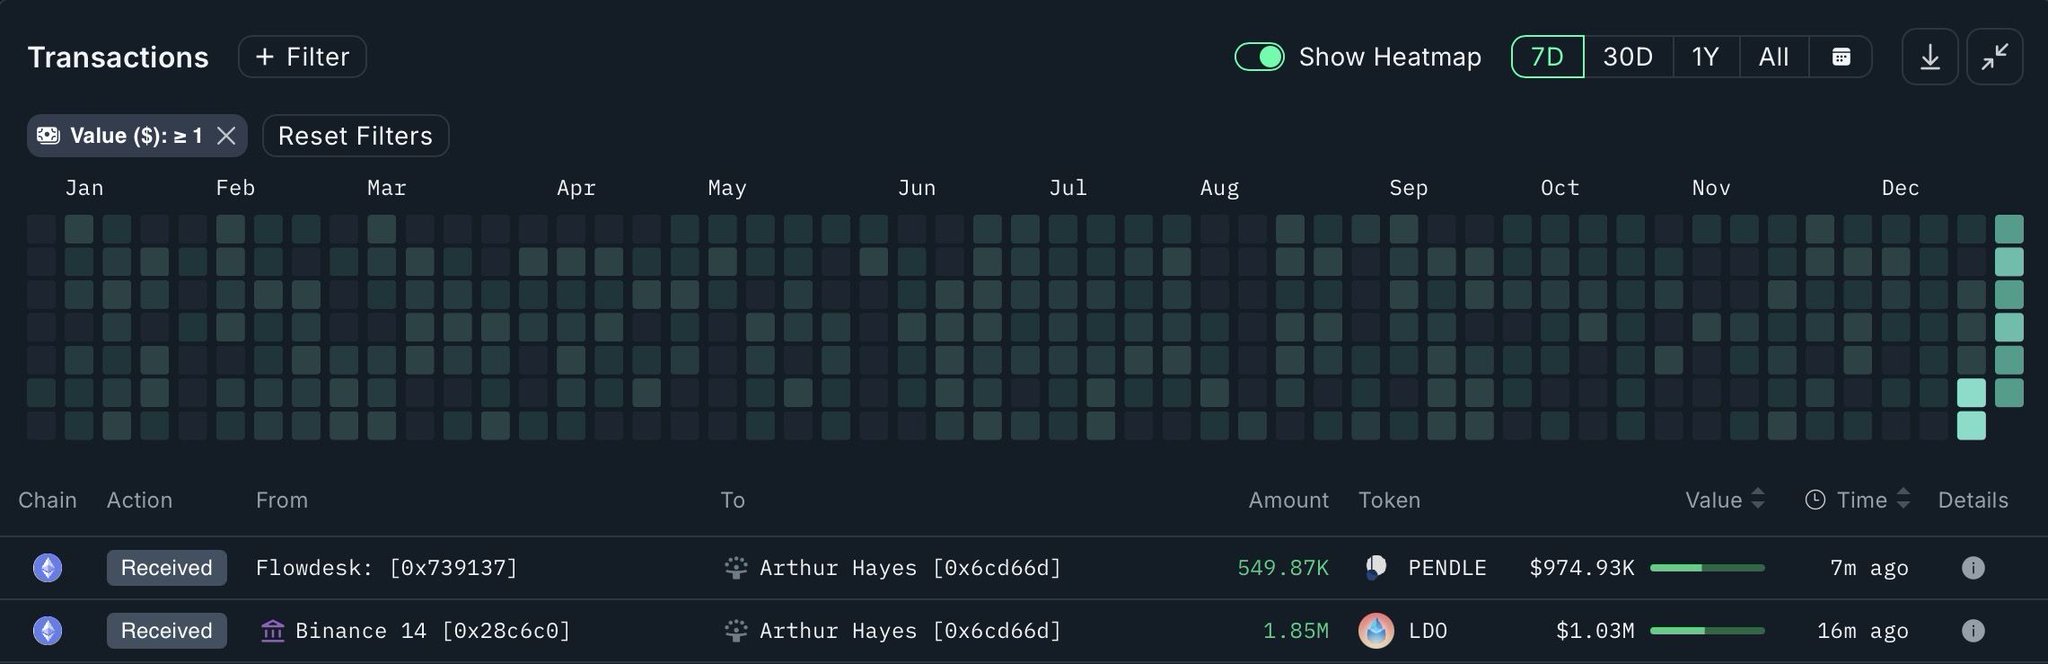
Task: Click the Binance 14 exchange icon
Action: 272,631
